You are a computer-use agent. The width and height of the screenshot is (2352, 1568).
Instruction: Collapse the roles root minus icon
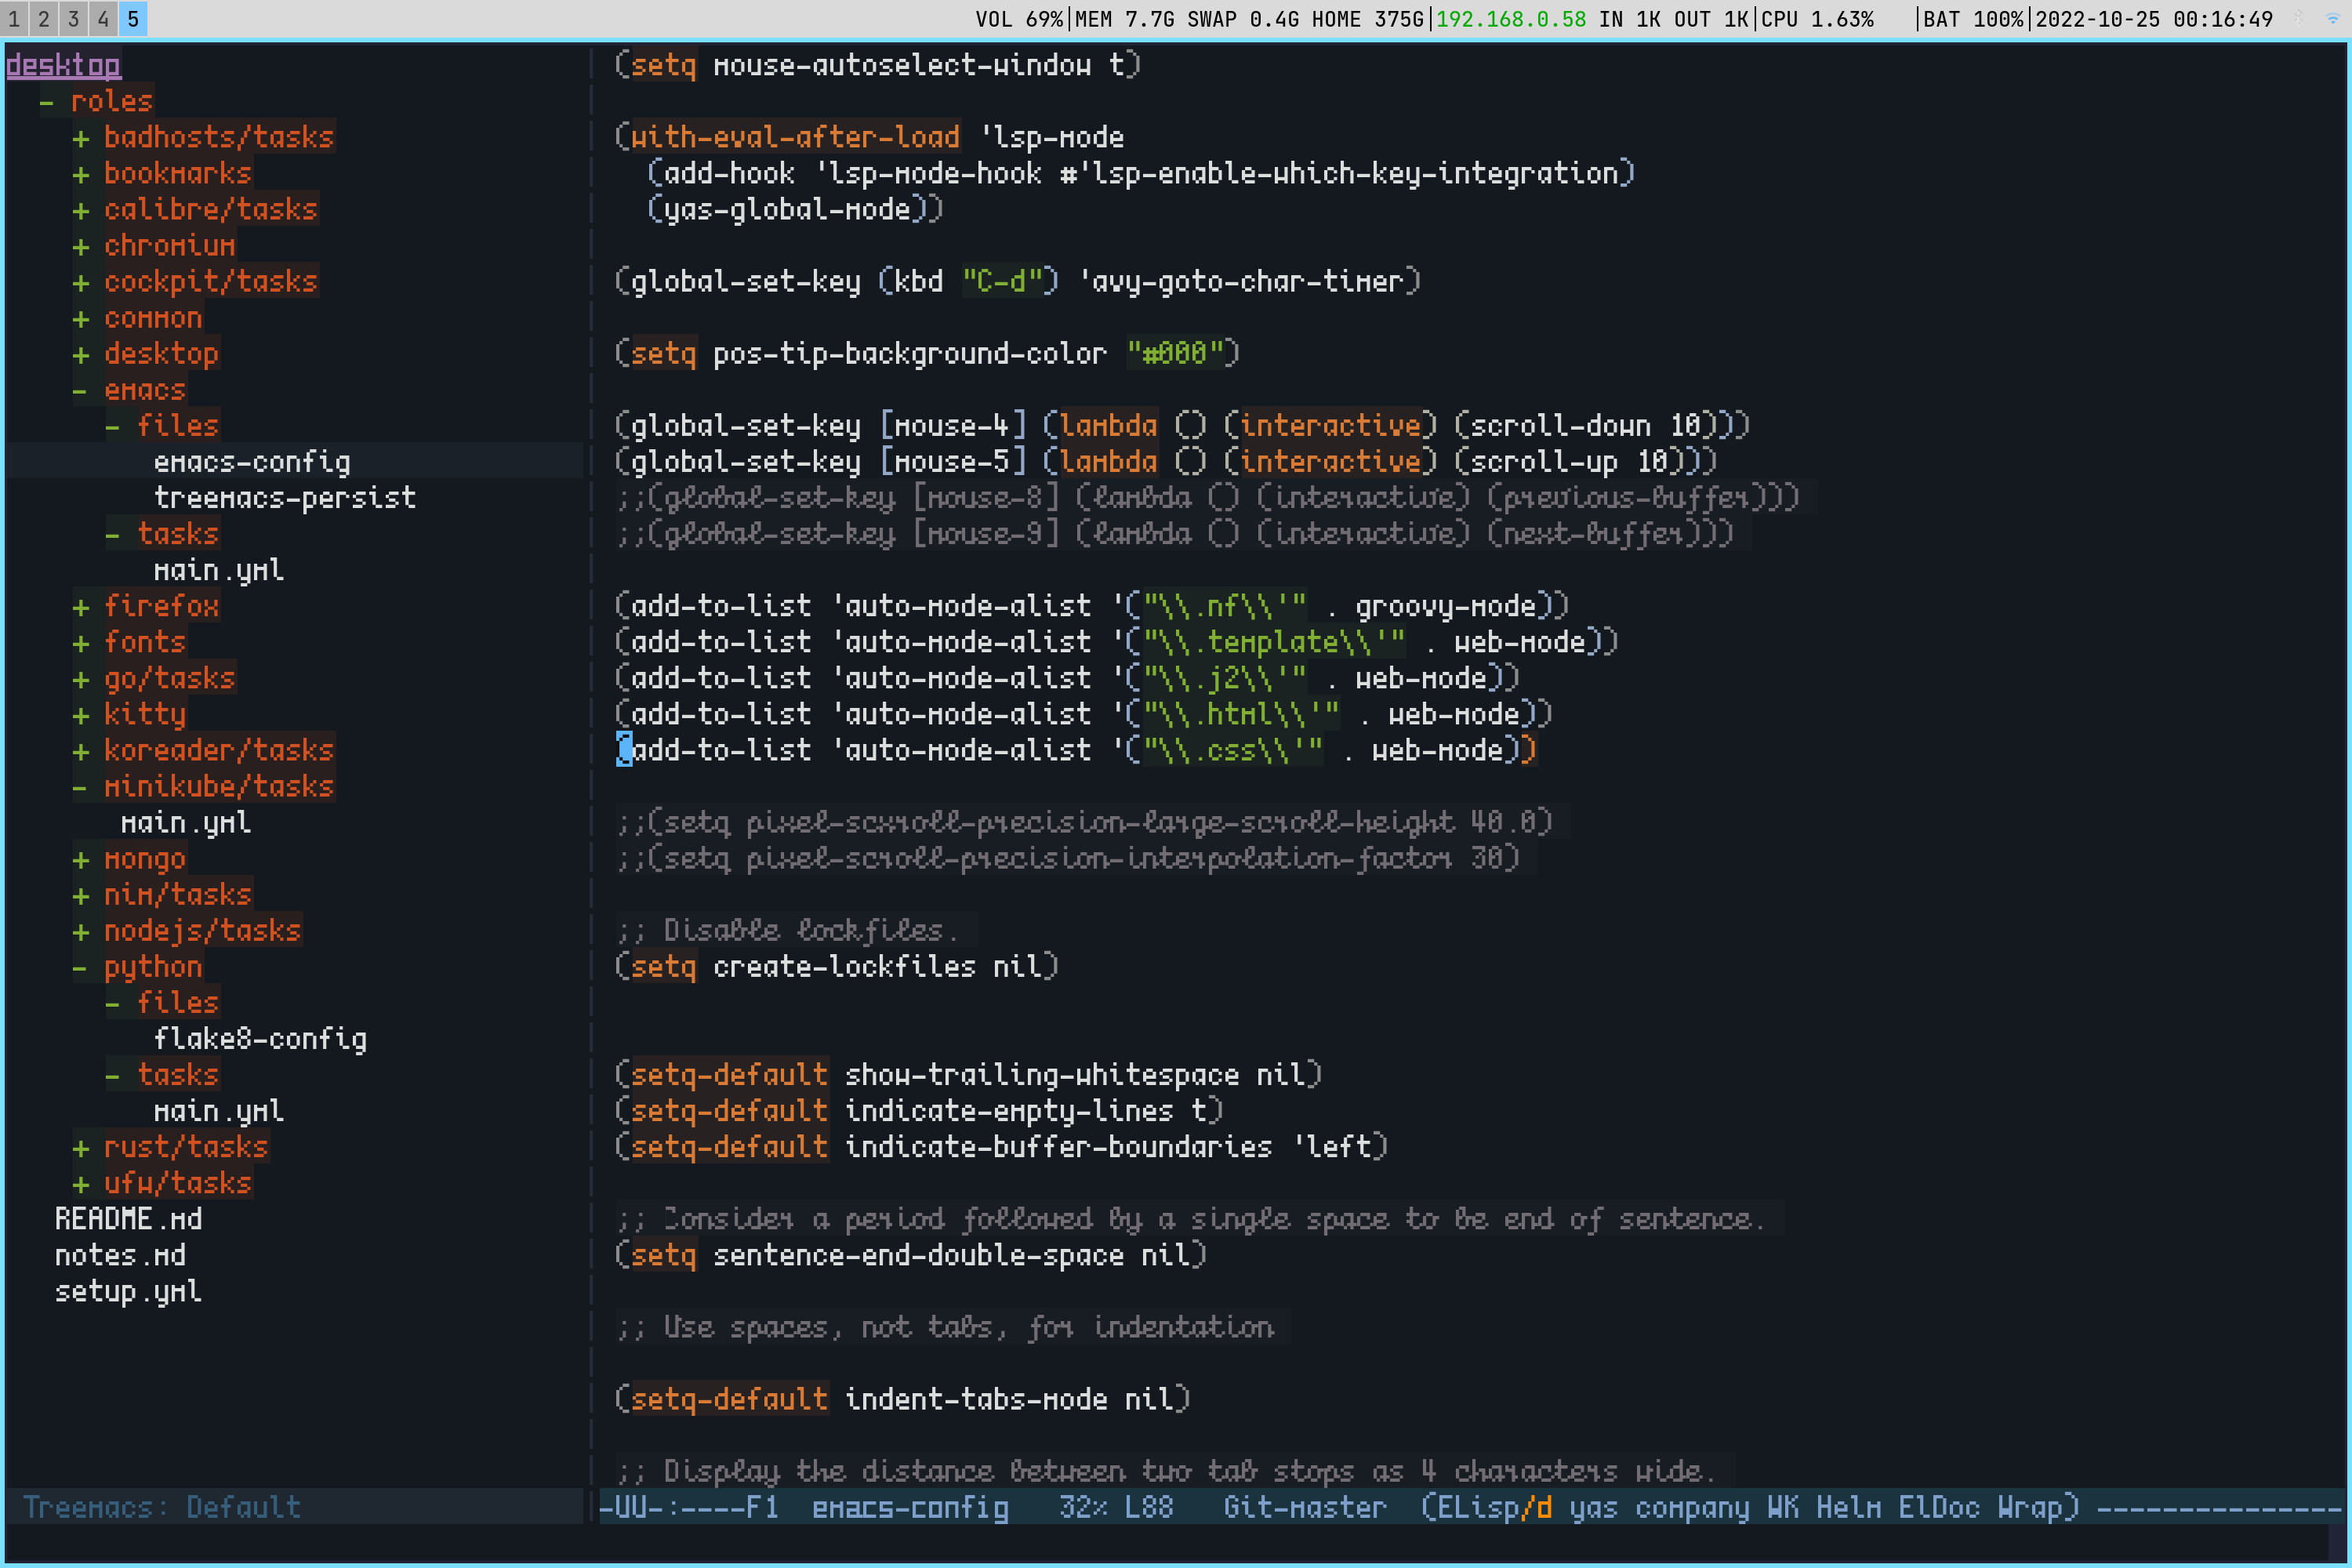point(47,102)
